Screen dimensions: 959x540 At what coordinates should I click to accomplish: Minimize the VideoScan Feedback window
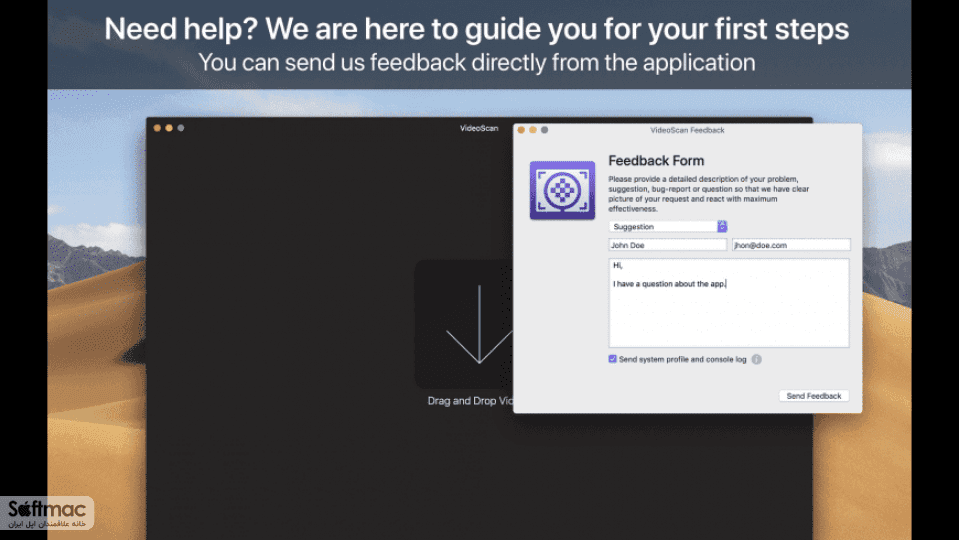point(533,130)
